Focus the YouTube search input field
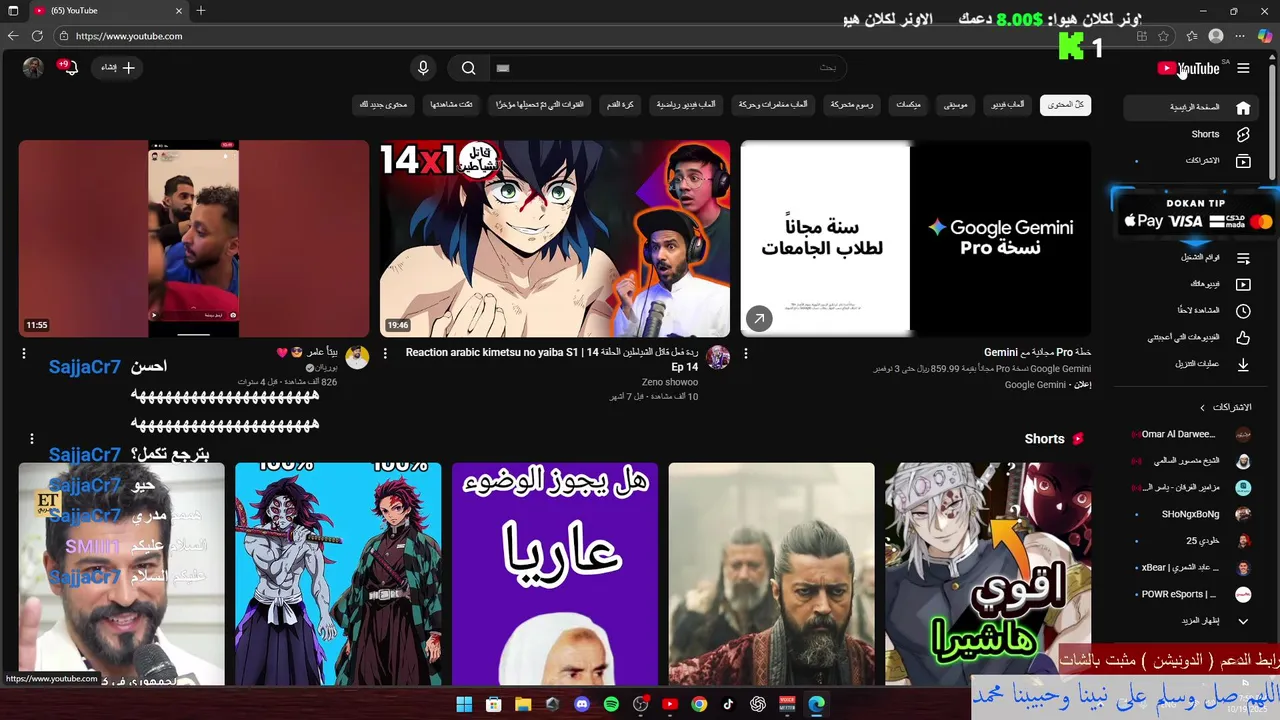 click(667, 68)
